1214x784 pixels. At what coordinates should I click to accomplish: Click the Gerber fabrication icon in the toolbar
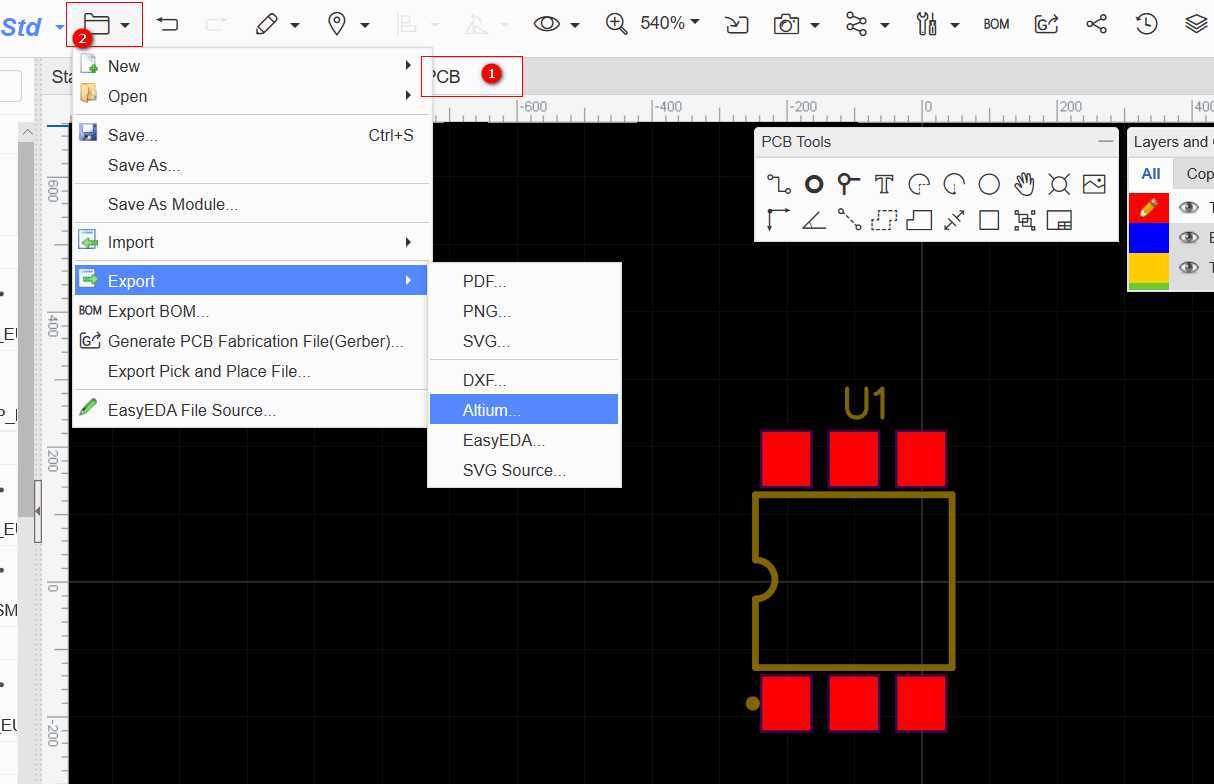1046,24
